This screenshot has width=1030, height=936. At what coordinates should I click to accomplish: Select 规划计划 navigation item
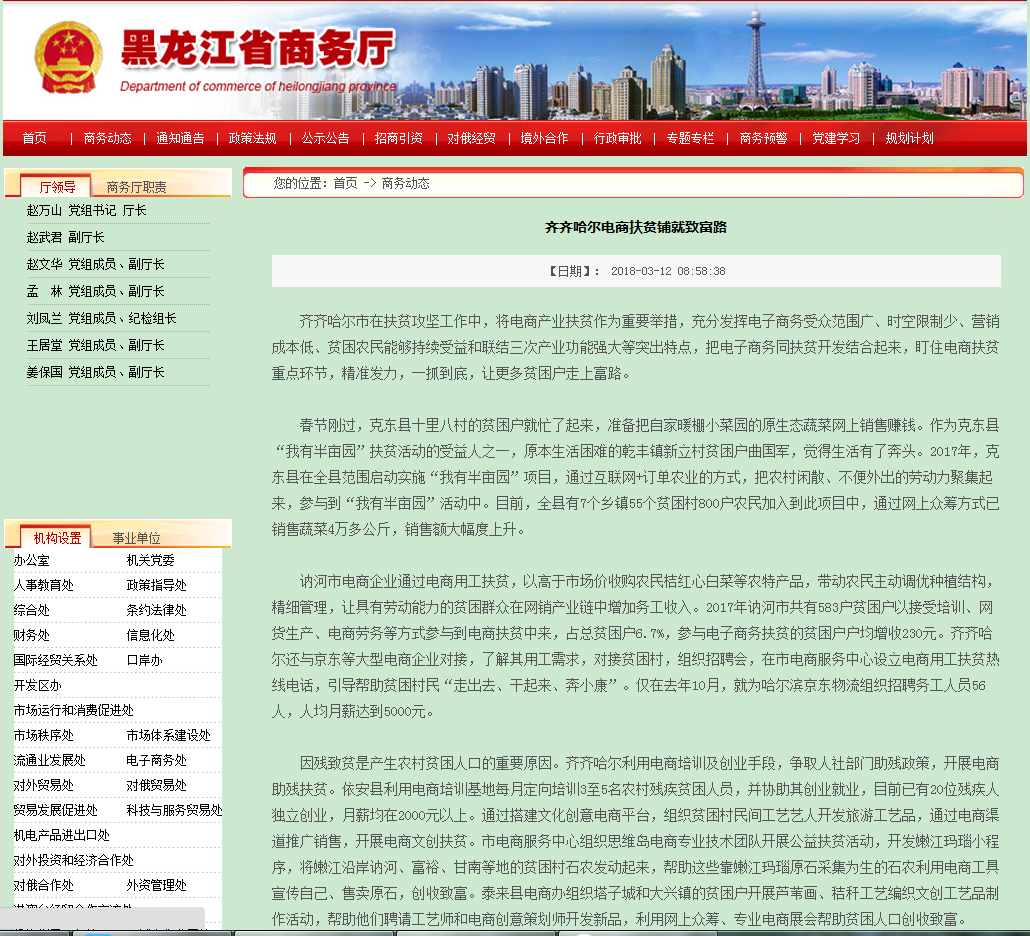click(x=910, y=139)
